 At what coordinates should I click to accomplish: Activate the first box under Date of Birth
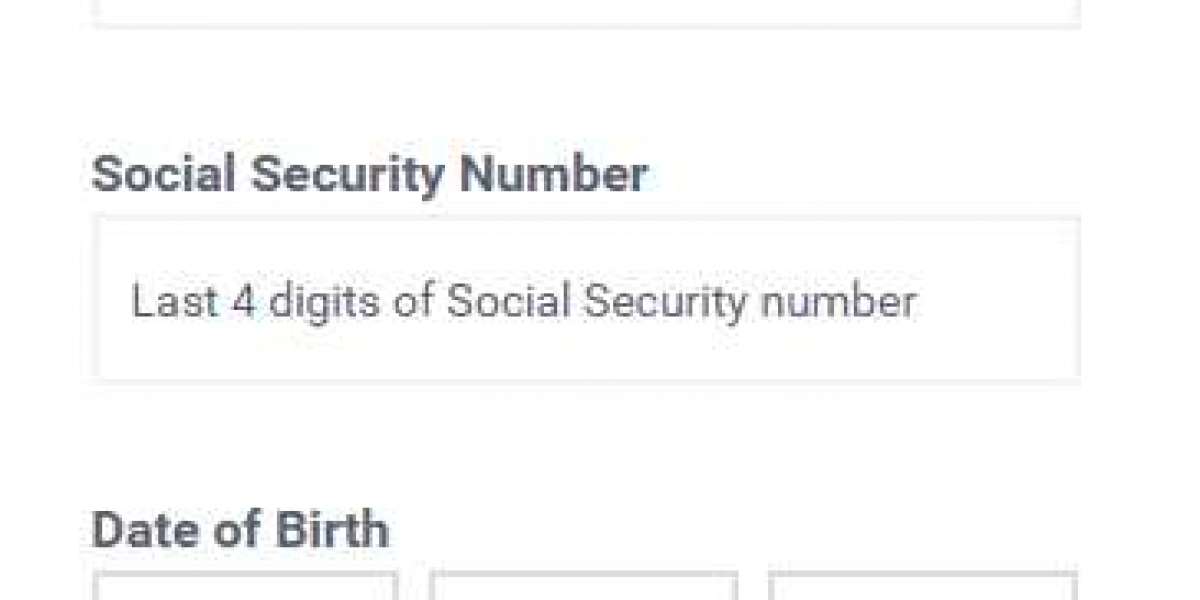point(245,587)
